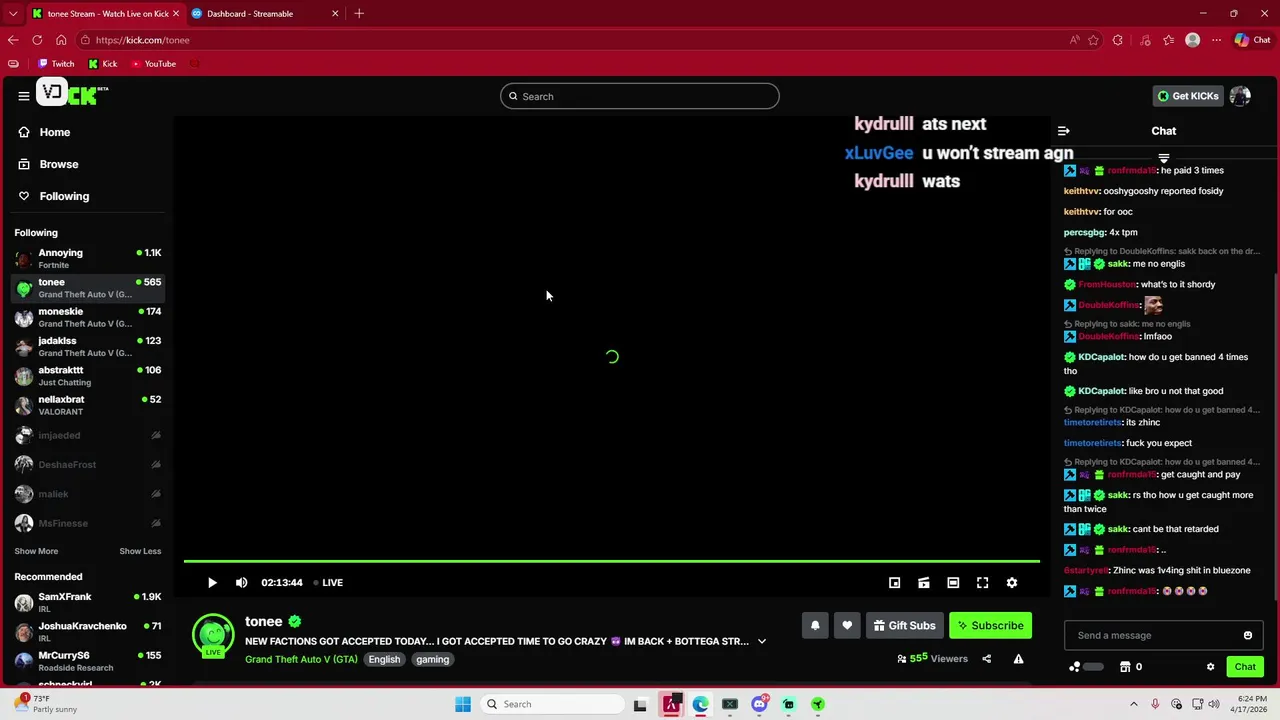Open Discord from the taskbar
1280x720 pixels.
[x=760, y=704]
